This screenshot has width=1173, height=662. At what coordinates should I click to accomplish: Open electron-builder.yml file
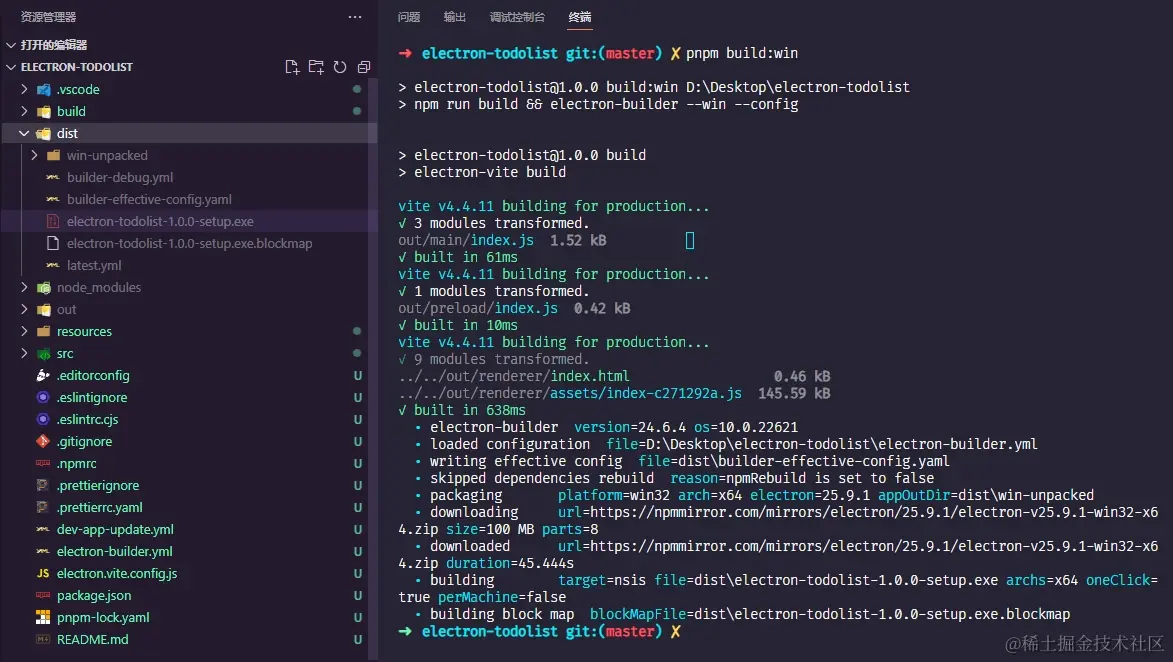[114, 551]
